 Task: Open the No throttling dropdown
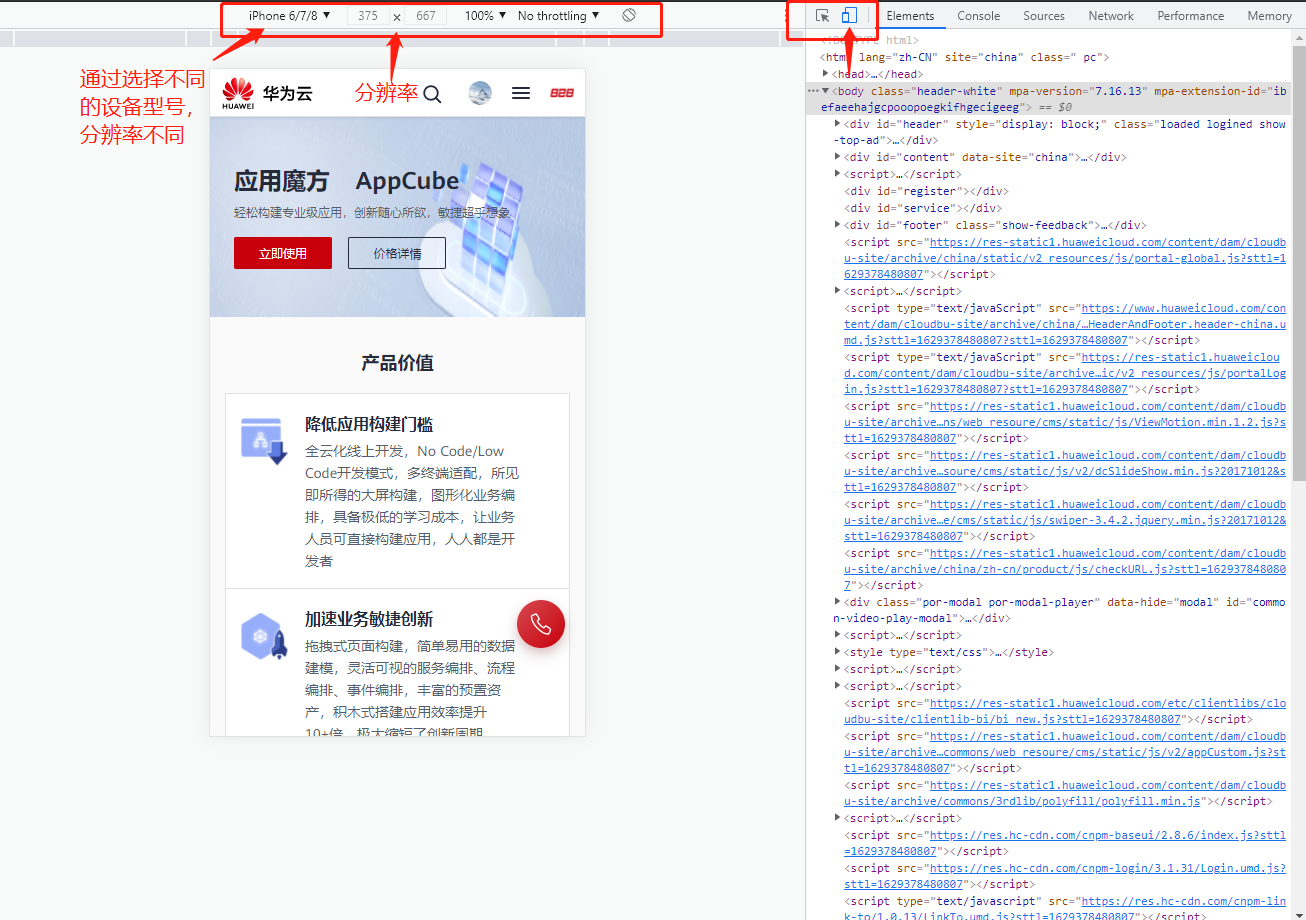pyautogui.click(x=556, y=16)
